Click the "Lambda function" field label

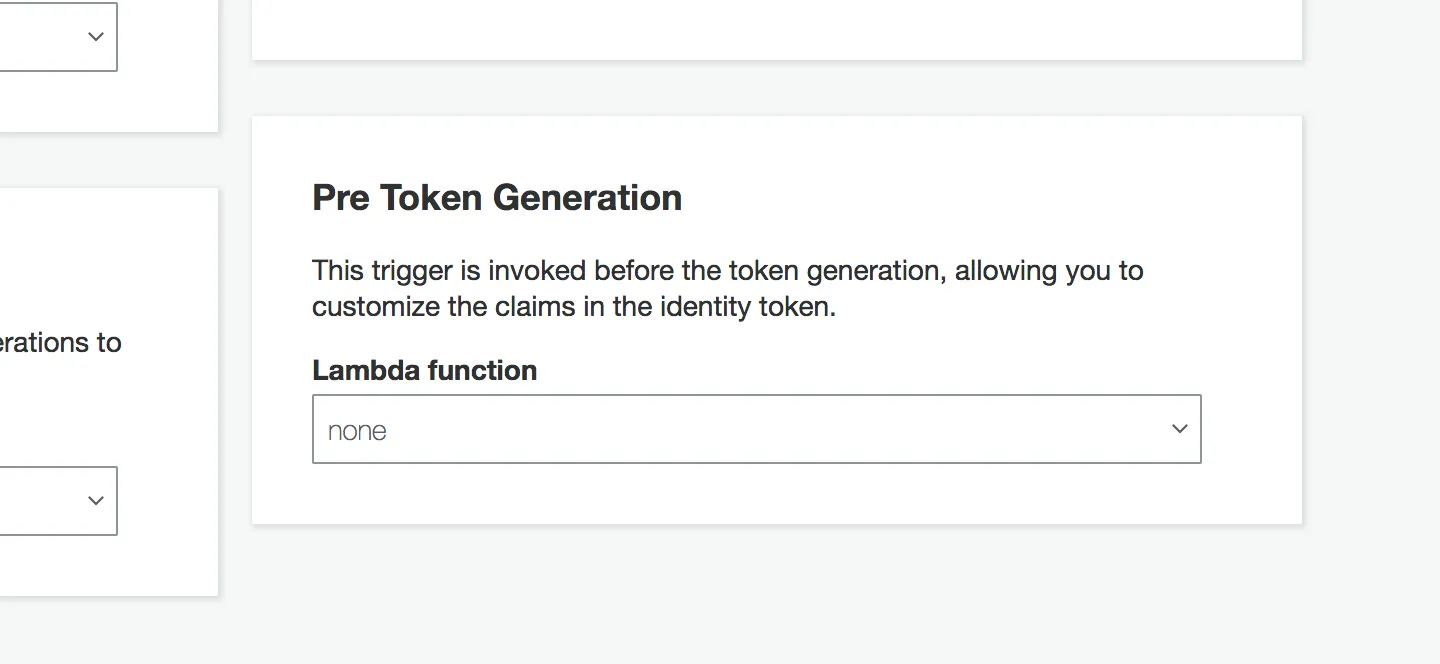(x=424, y=370)
